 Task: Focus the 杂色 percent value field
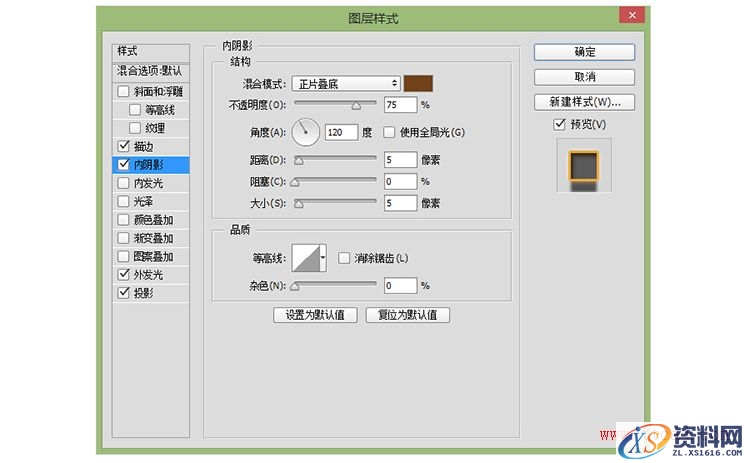coord(400,286)
